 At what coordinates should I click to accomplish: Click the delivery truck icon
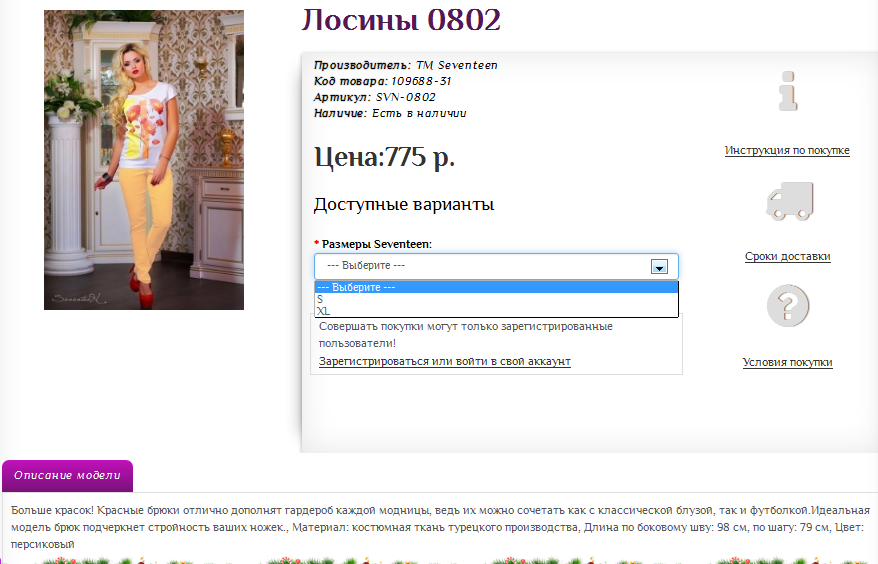790,201
